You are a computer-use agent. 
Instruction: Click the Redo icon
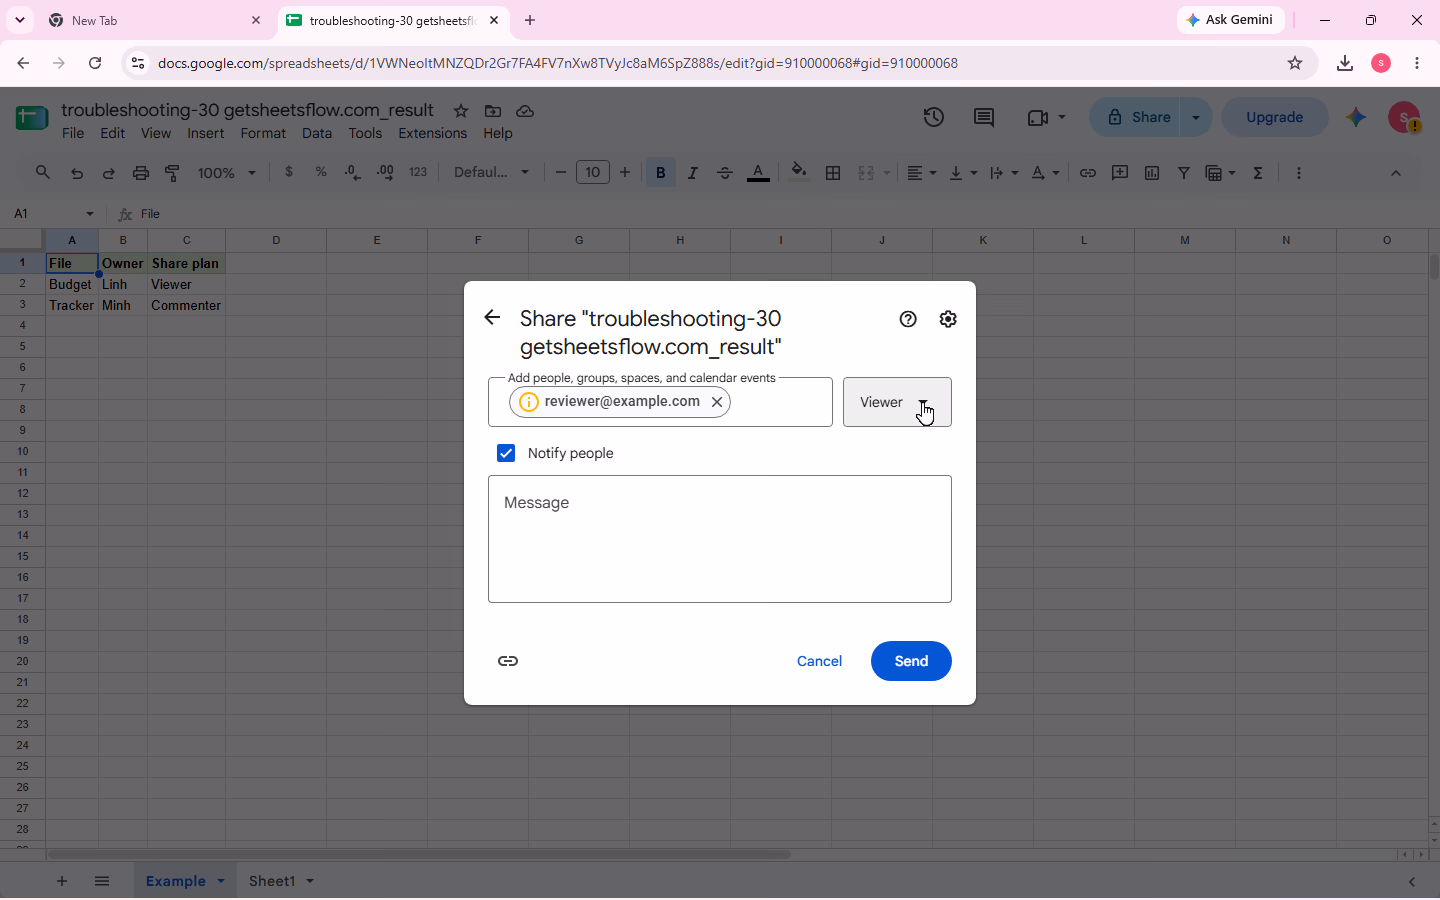click(109, 173)
